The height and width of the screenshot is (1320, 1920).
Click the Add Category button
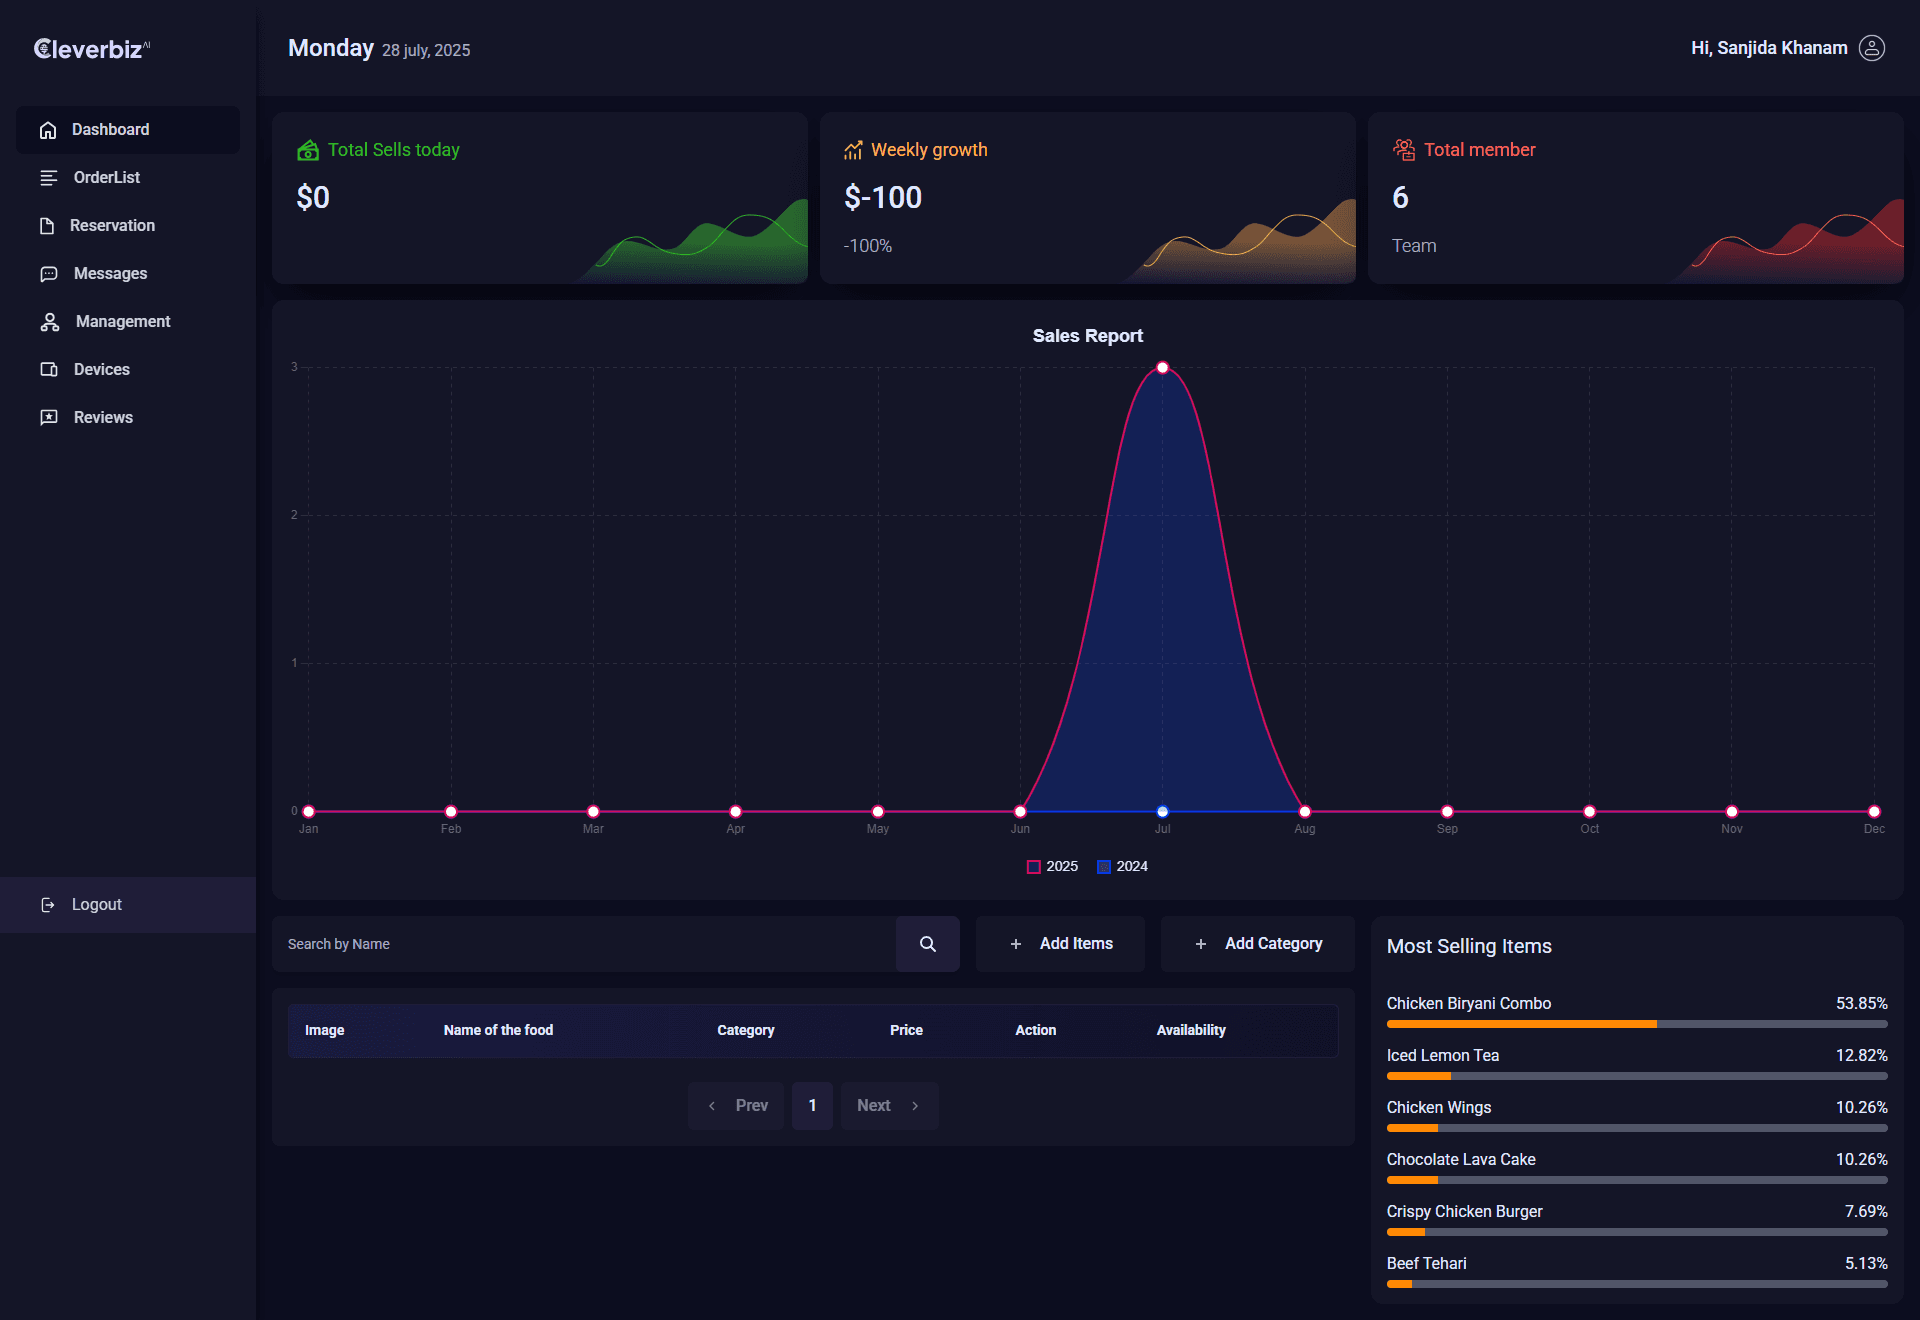click(1258, 944)
